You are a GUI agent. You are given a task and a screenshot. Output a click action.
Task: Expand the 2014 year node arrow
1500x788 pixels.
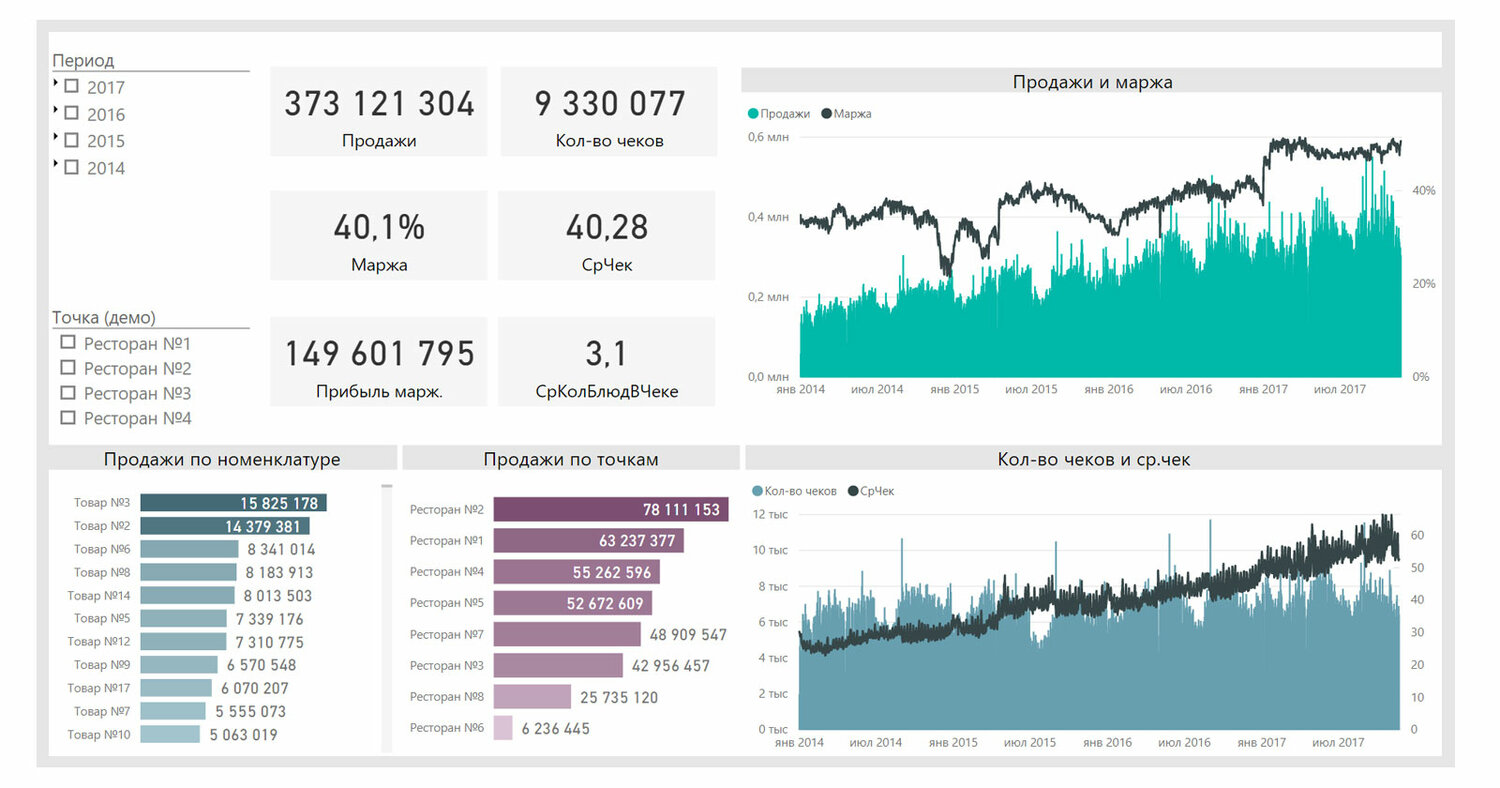pos(55,164)
